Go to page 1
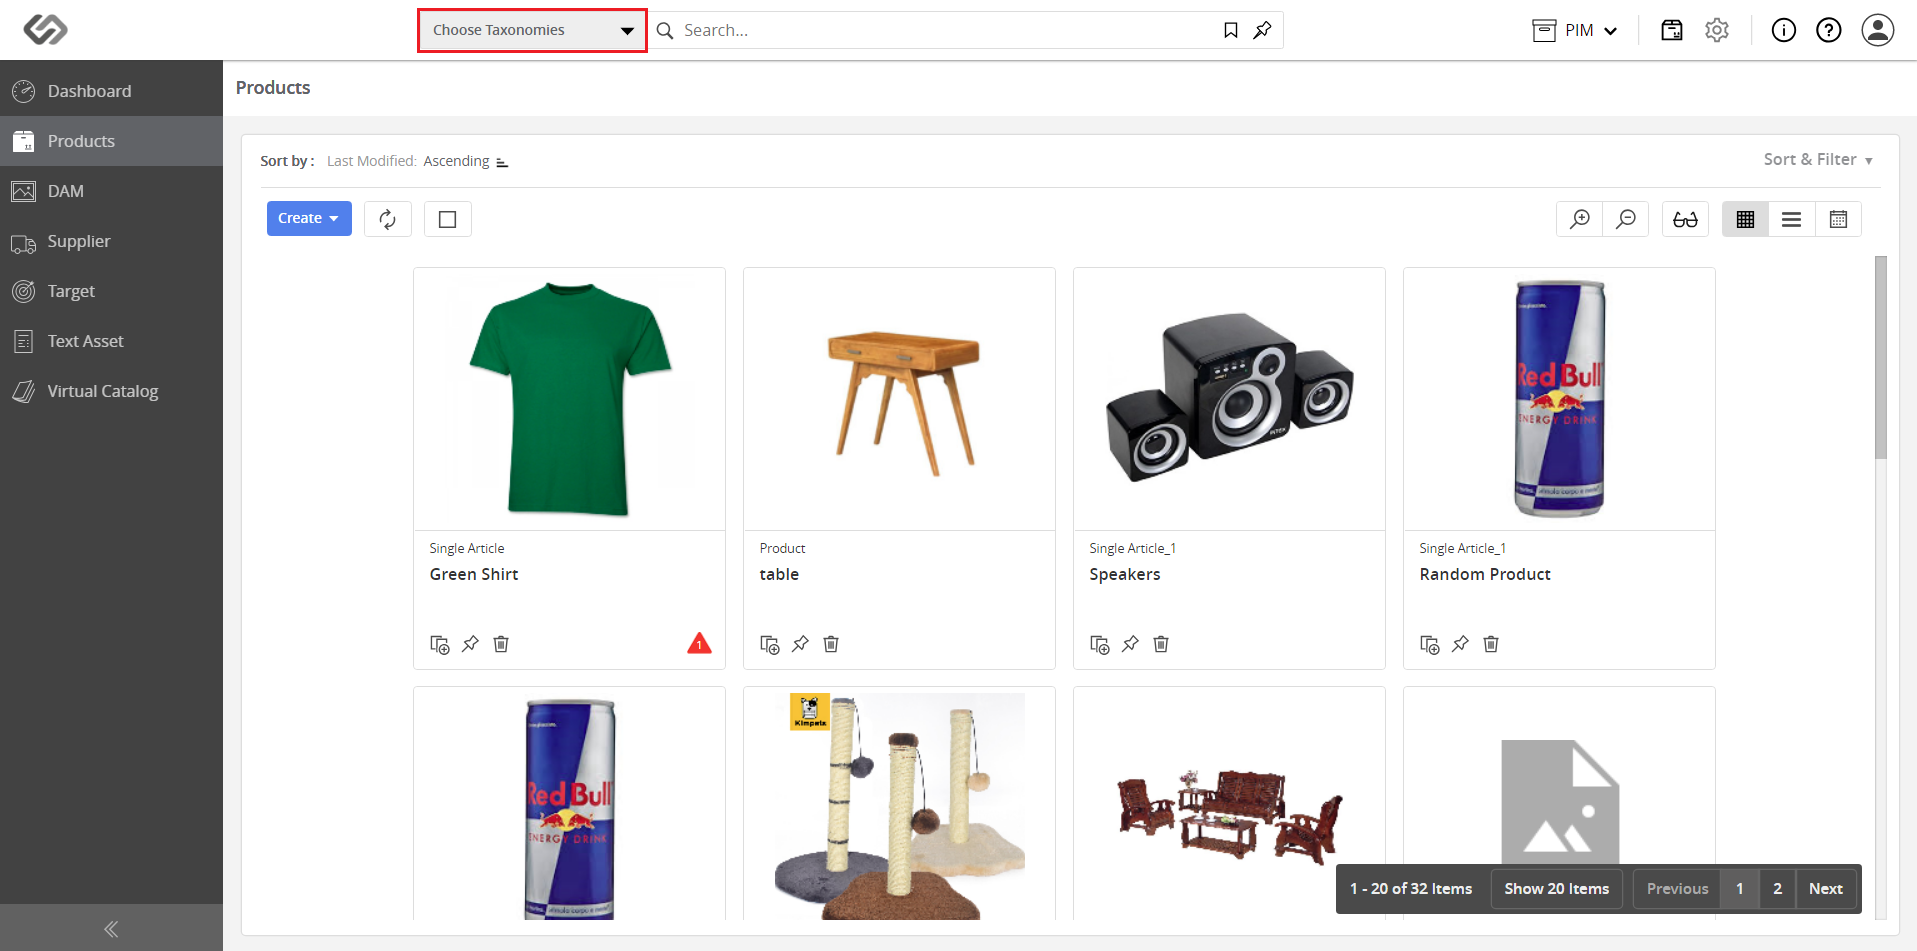The width and height of the screenshot is (1917, 951). tap(1740, 889)
